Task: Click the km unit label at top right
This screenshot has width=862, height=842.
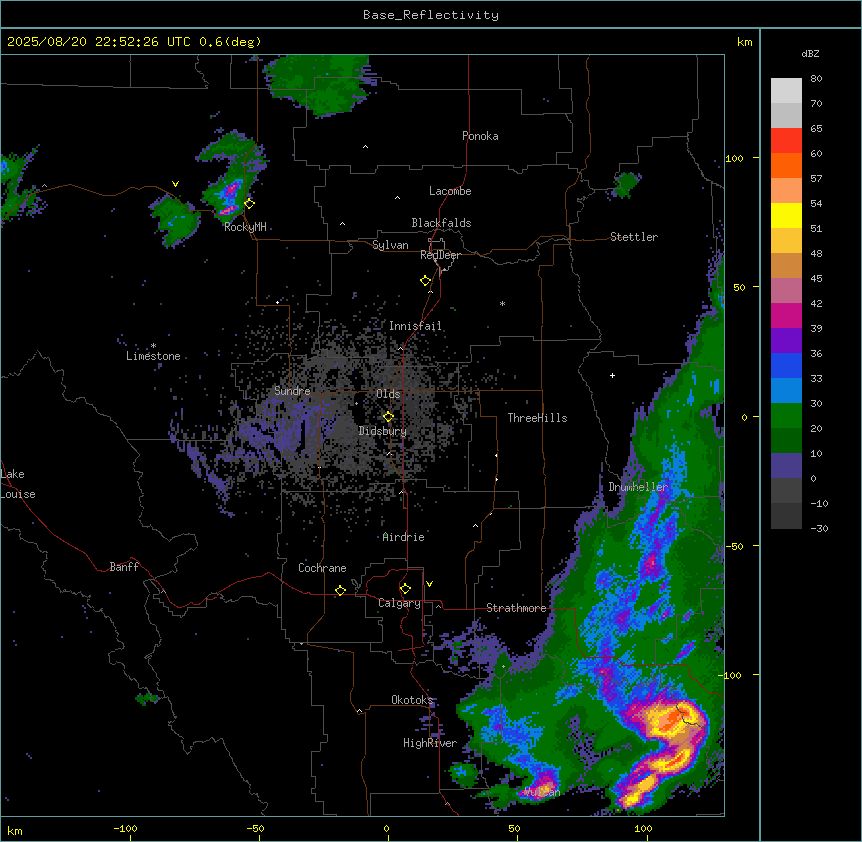Action: point(744,42)
